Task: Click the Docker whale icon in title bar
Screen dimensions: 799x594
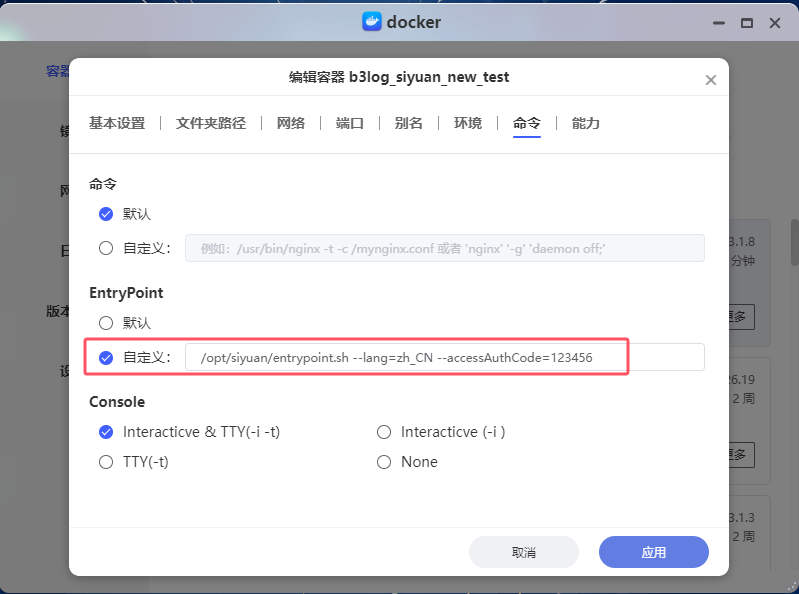Action: pos(371,22)
